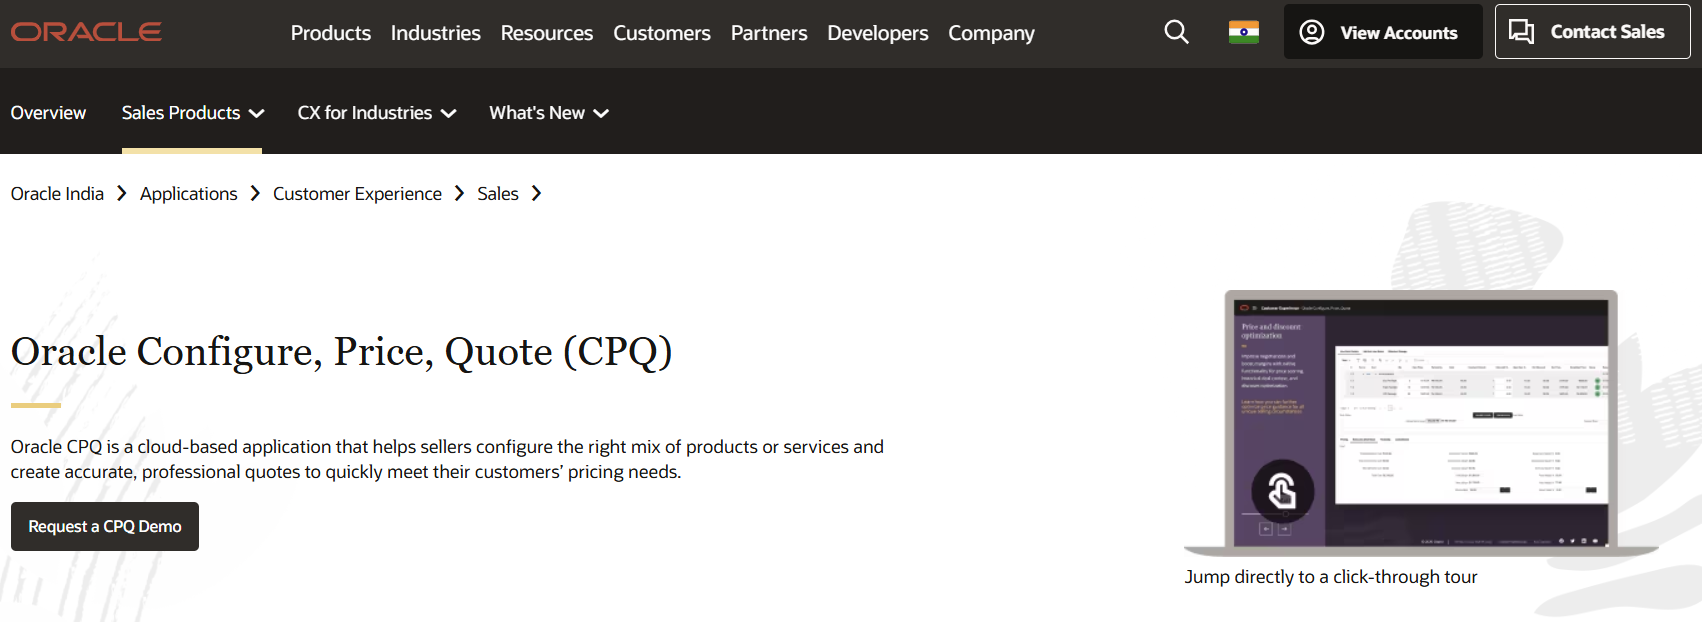Click the chevron after Sales breadcrumb
Screen dimensions: 1702x622
click(x=536, y=193)
